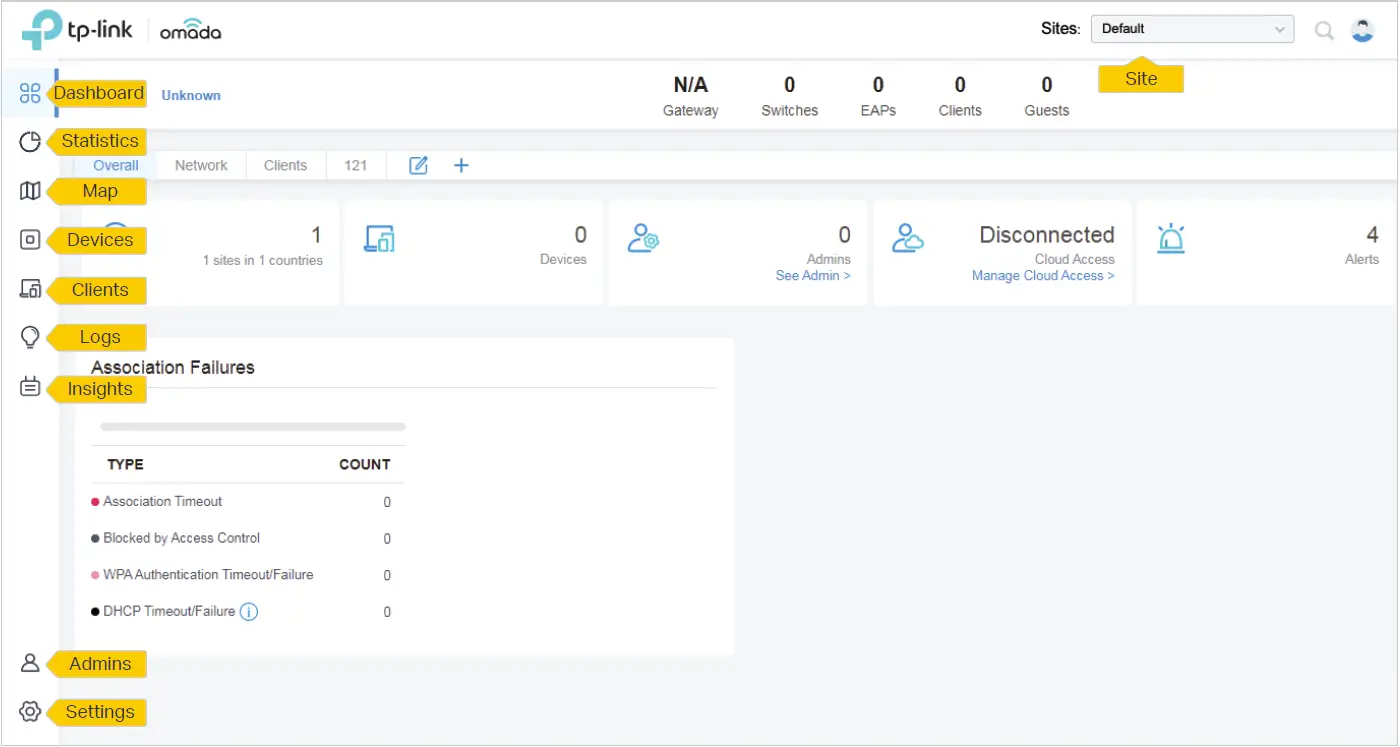Select the DHCP Timeout/Failure row label
The width and height of the screenshot is (1400, 747).
click(x=169, y=611)
